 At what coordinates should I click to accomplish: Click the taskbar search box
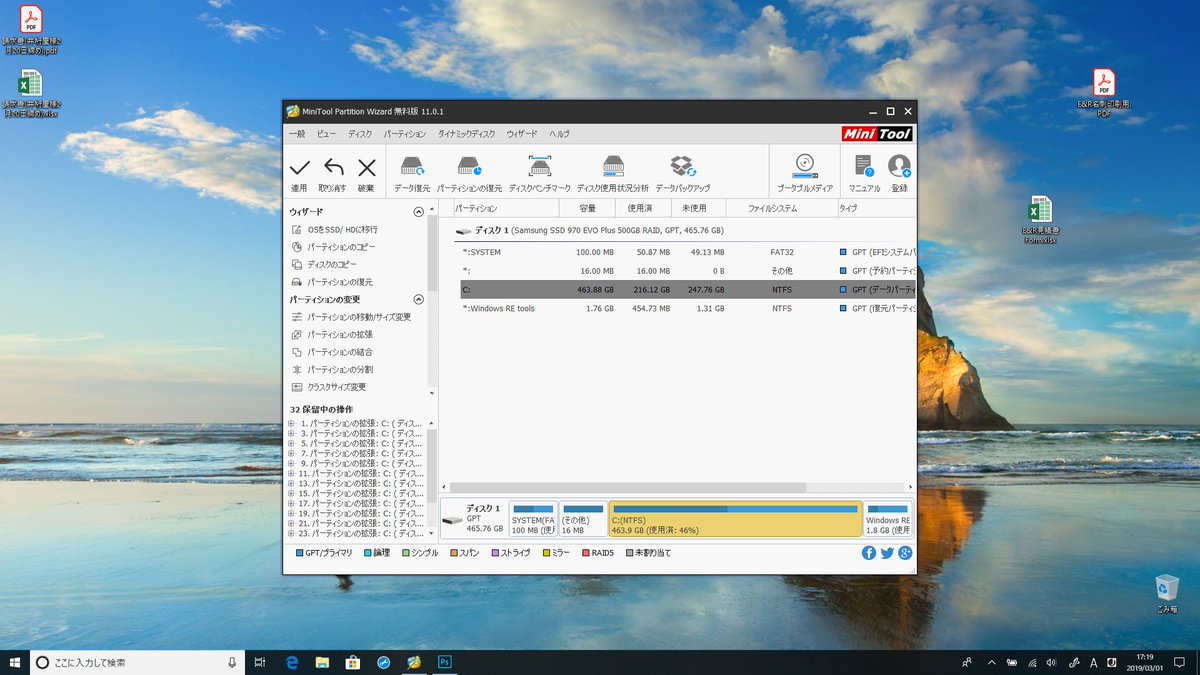[x=137, y=662]
